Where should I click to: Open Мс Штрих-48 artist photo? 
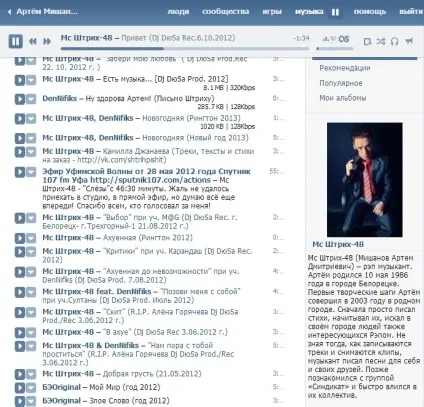tap(365, 180)
